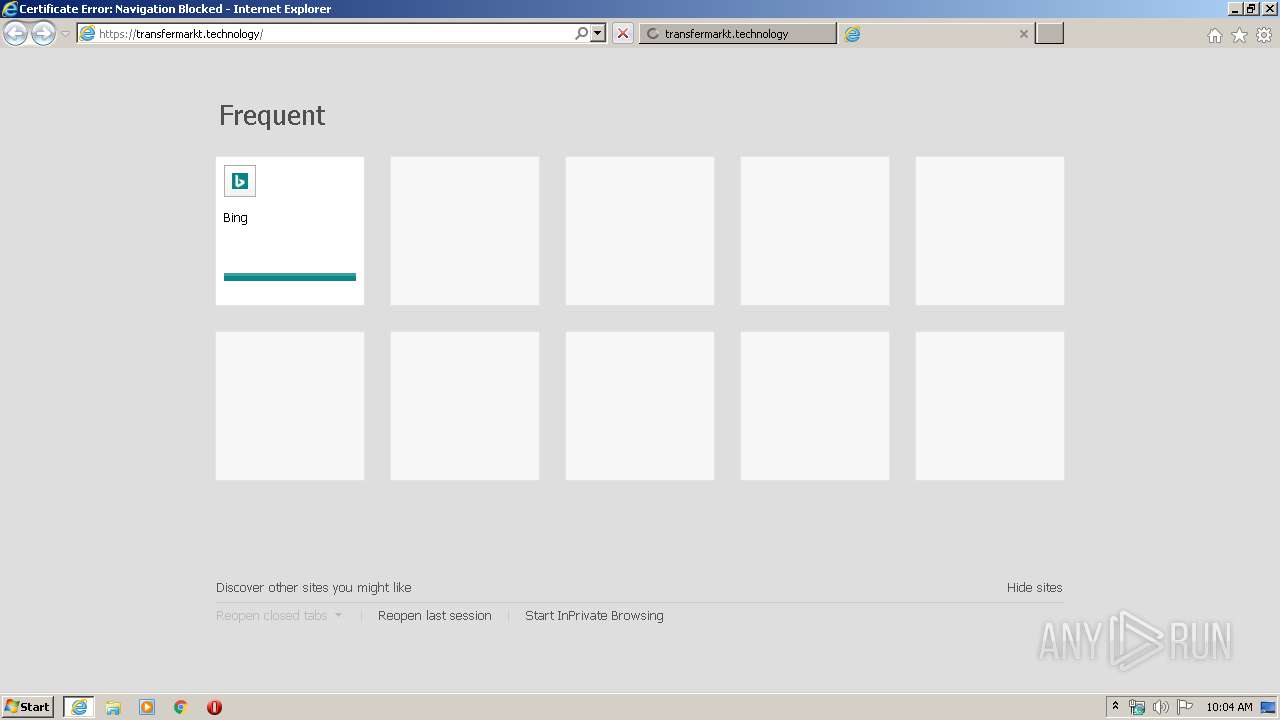Click 'Discover other sites you might like'
This screenshot has width=1280, height=720.
[314, 588]
